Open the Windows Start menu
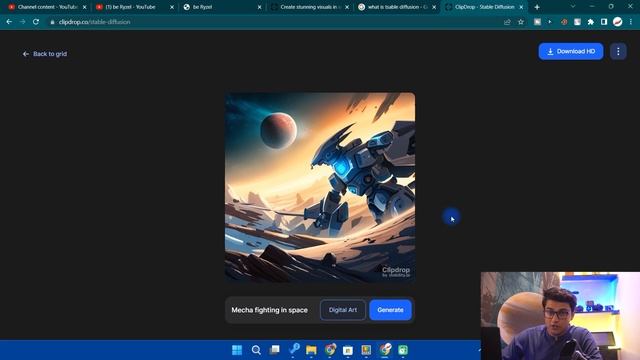640x360 pixels. pyautogui.click(x=237, y=350)
